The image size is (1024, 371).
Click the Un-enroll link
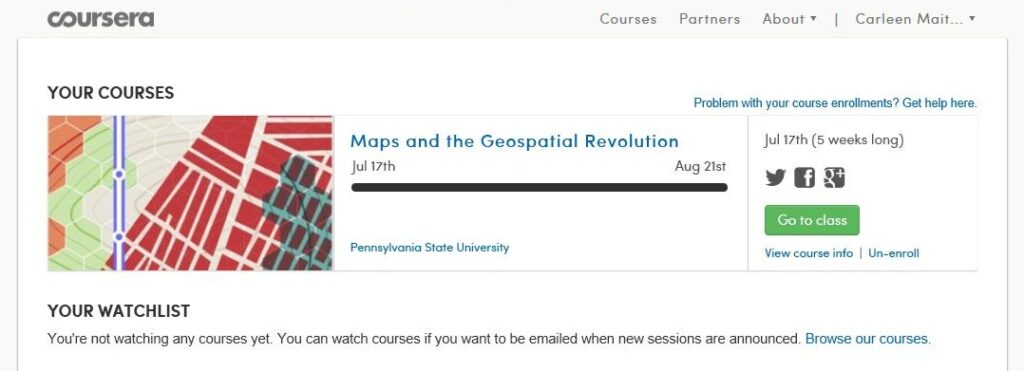click(893, 253)
